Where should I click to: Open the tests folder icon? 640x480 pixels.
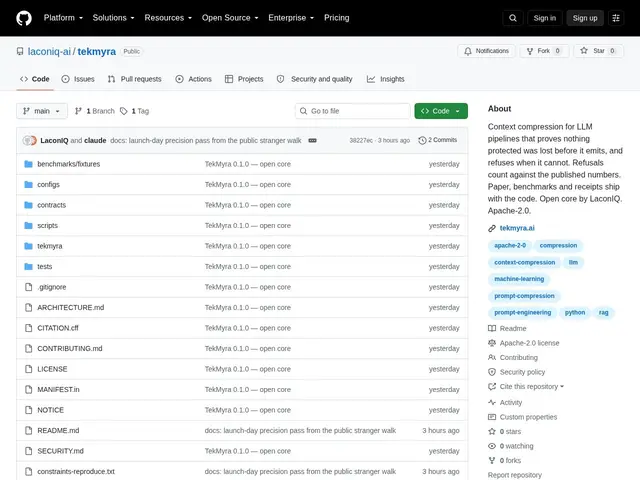28,267
